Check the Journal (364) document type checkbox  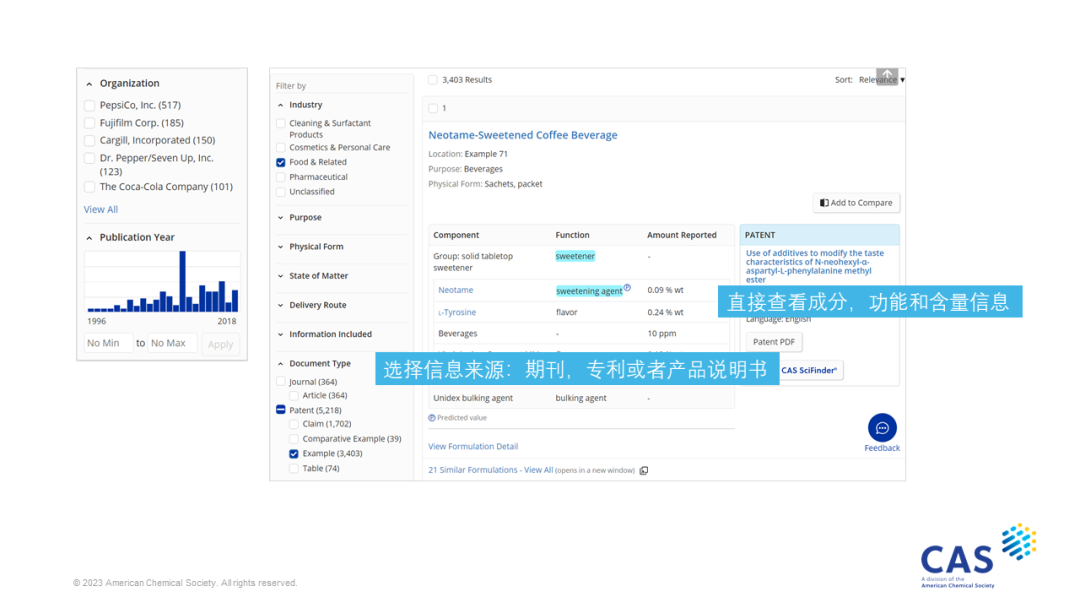pos(280,381)
